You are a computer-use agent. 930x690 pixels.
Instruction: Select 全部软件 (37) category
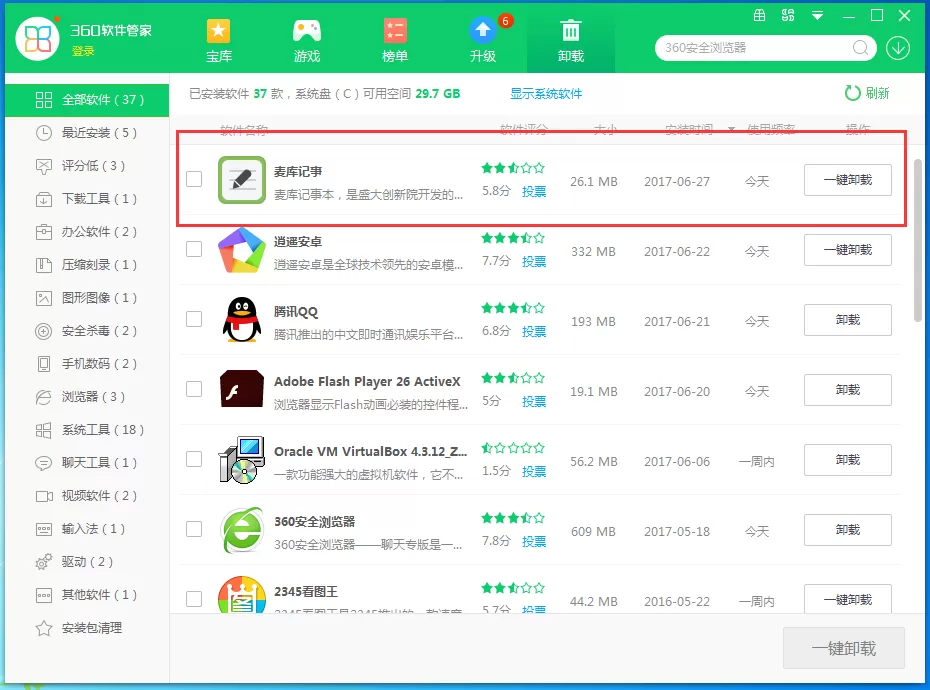[87, 100]
